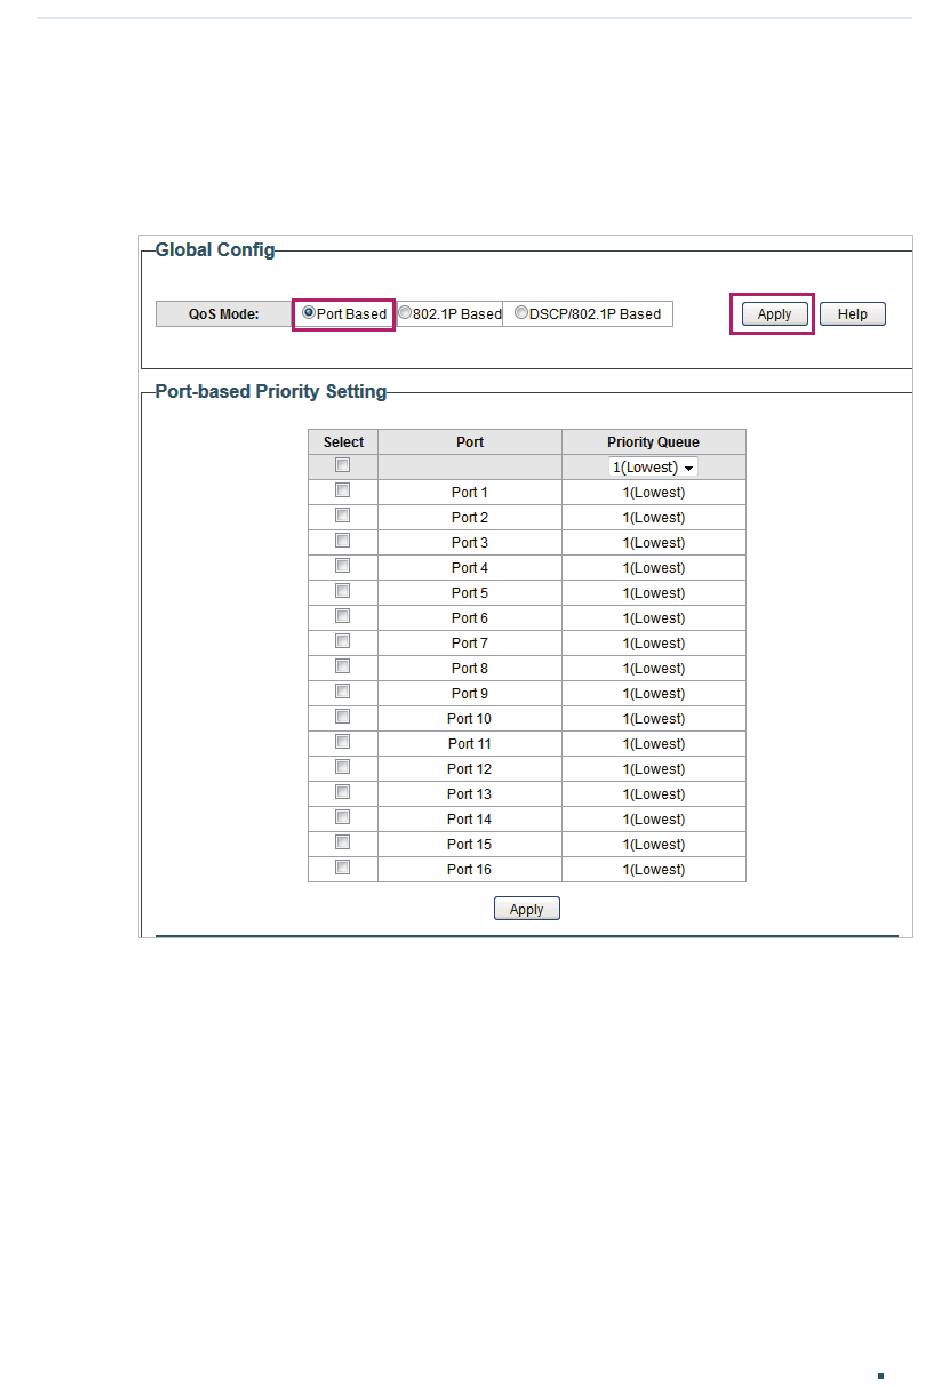This screenshot has height=1387, width=950.
Task: Click Port 16's 1(Lowest) priority value
Action: 654,869
